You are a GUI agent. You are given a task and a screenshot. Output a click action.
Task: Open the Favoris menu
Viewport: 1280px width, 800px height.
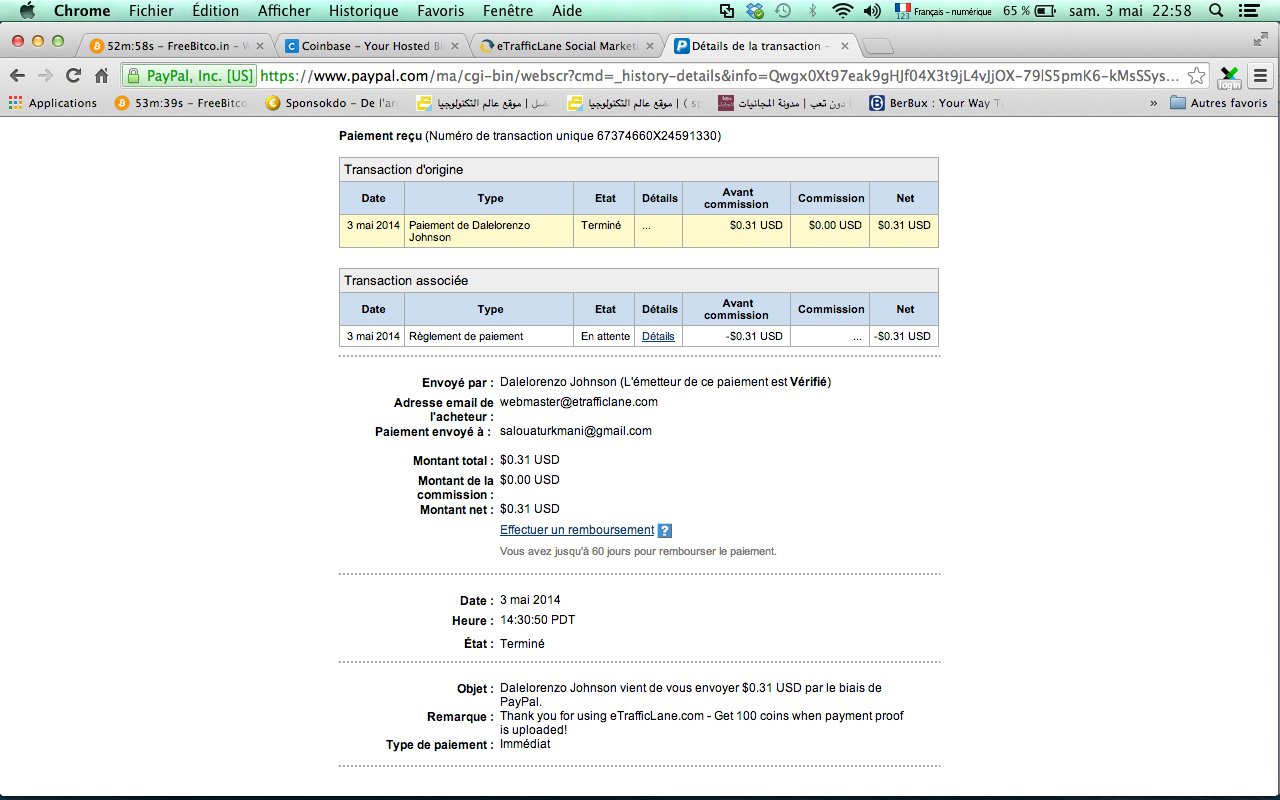tap(439, 11)
